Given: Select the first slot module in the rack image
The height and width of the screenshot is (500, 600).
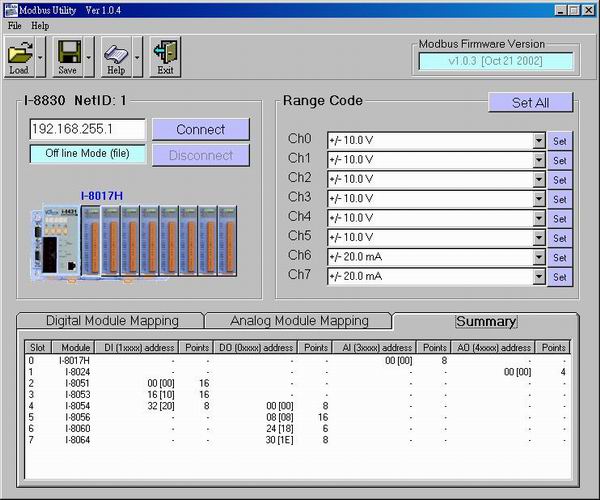Looking at the screenshot, I should [x=91, y=241].
